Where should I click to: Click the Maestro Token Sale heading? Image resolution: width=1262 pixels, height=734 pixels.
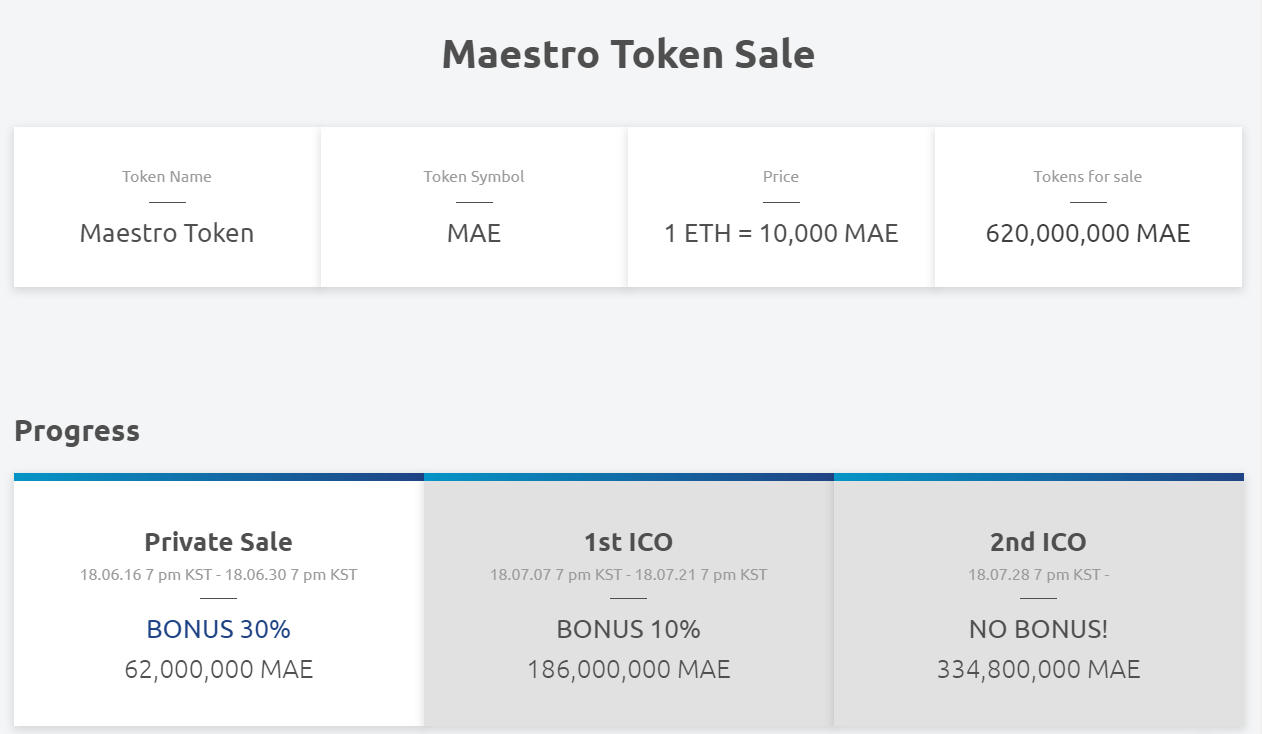point(628,54)
